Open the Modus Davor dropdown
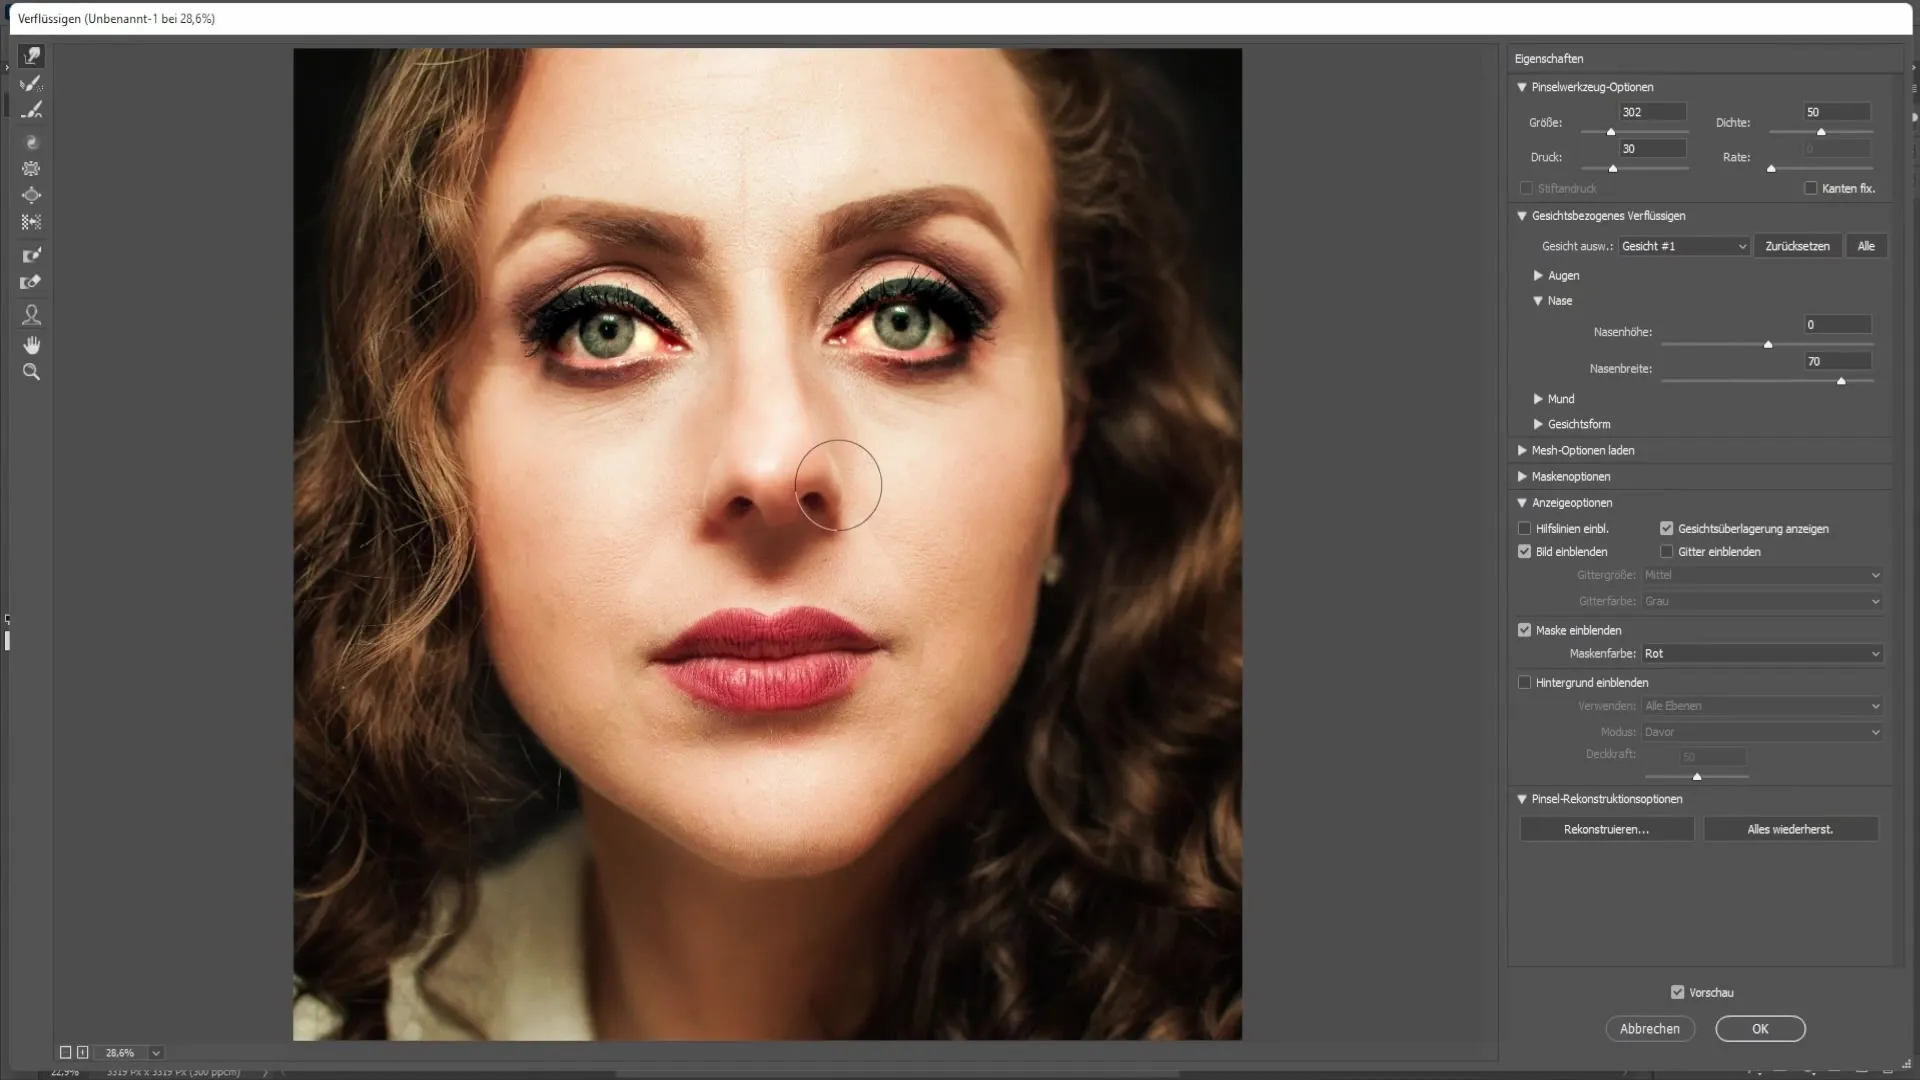The width and height of the screenshot is (1920, 1080). (x=1763, y=732)
